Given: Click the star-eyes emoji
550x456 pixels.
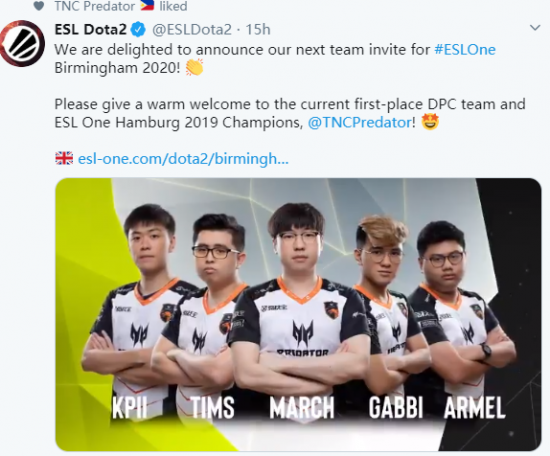Looking at the screenshot, I should coord(430,122).
